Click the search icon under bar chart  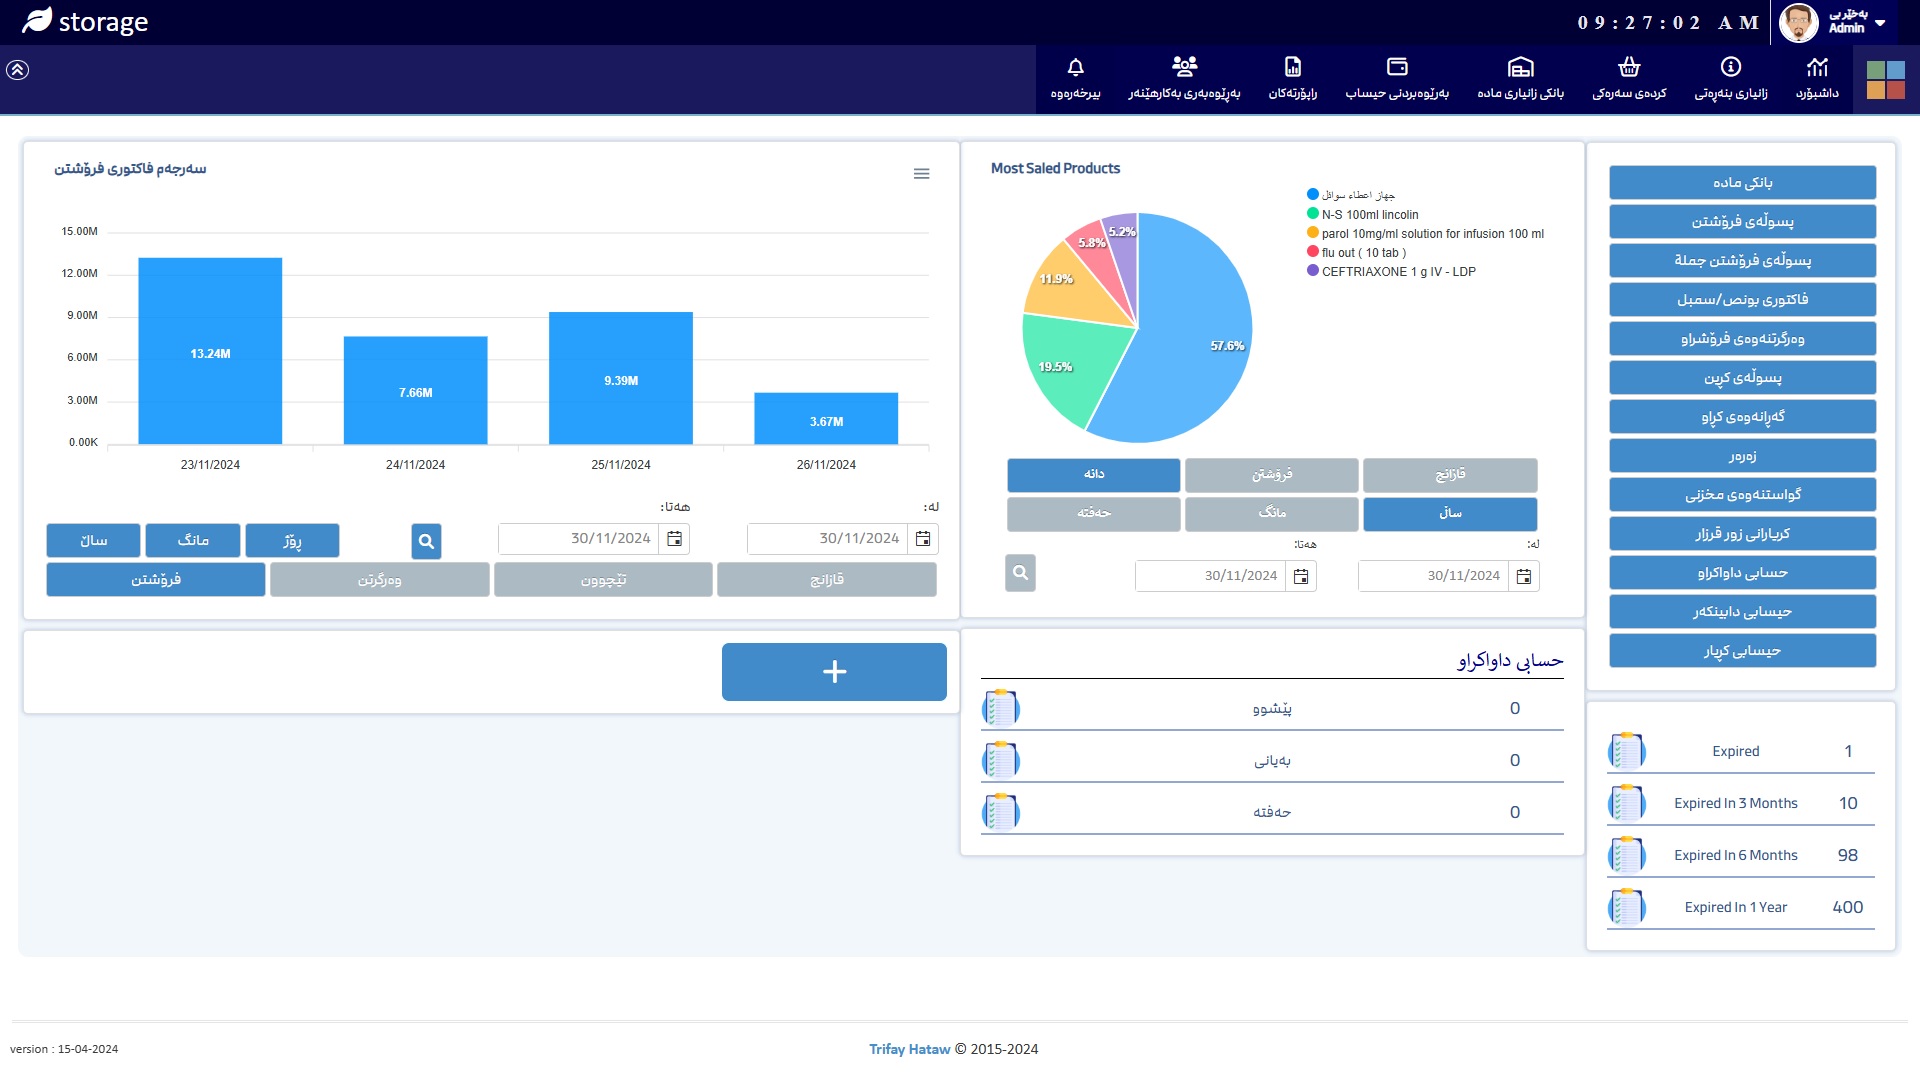tap(426, 541)
